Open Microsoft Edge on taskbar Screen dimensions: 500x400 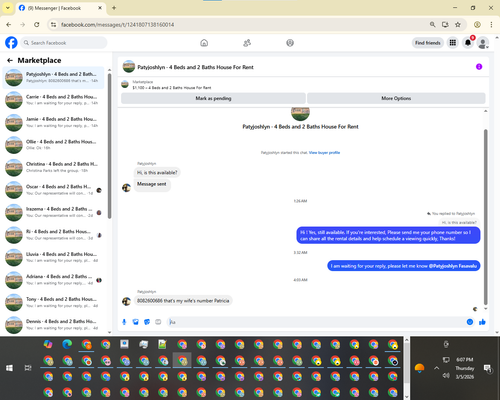coord(67,344)
